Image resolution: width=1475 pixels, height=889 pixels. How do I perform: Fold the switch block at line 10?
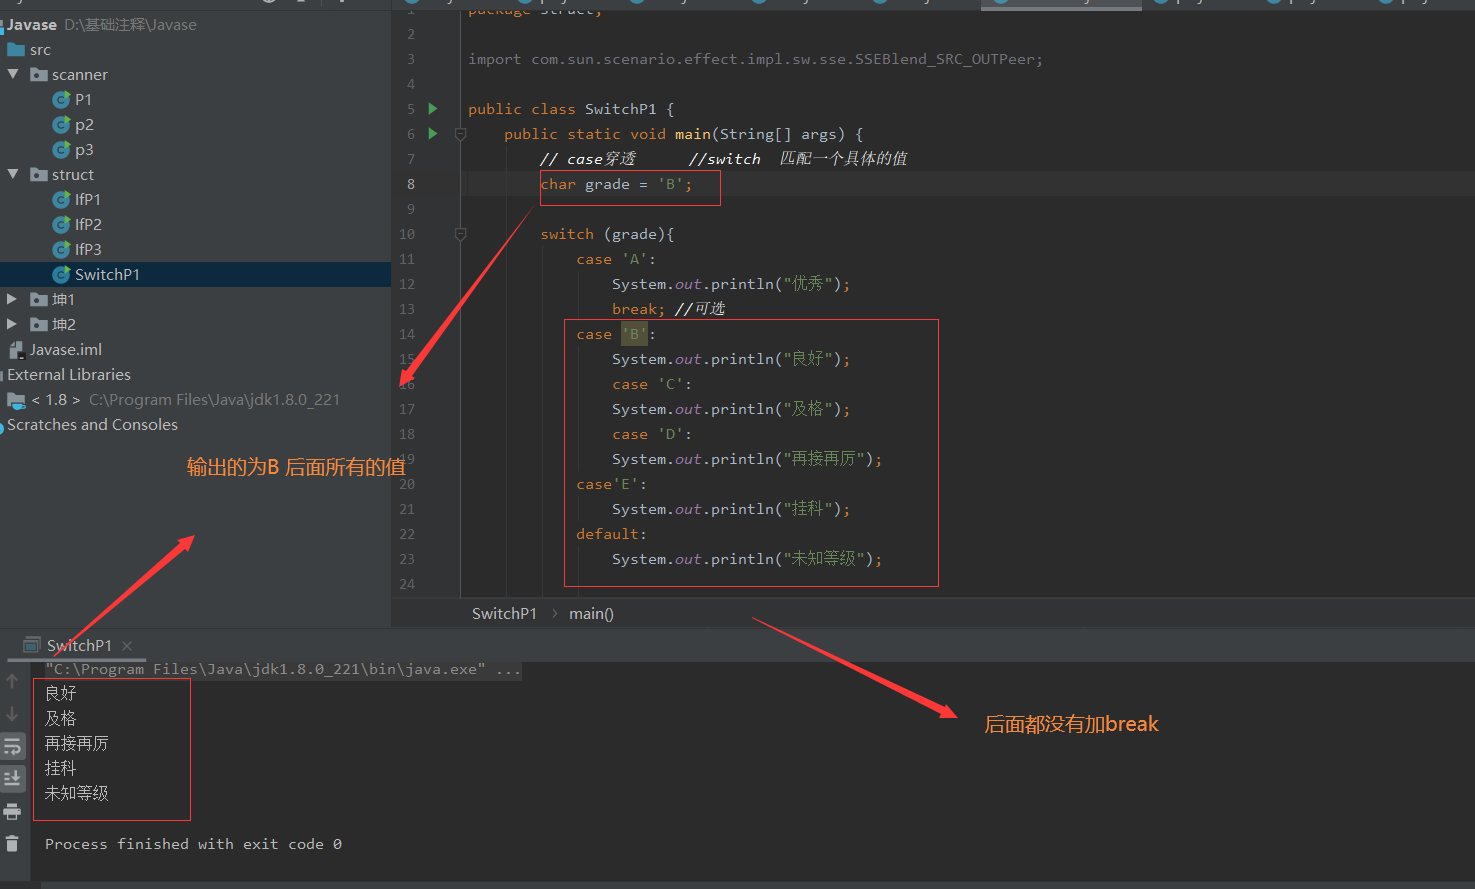tap(460, 234)
